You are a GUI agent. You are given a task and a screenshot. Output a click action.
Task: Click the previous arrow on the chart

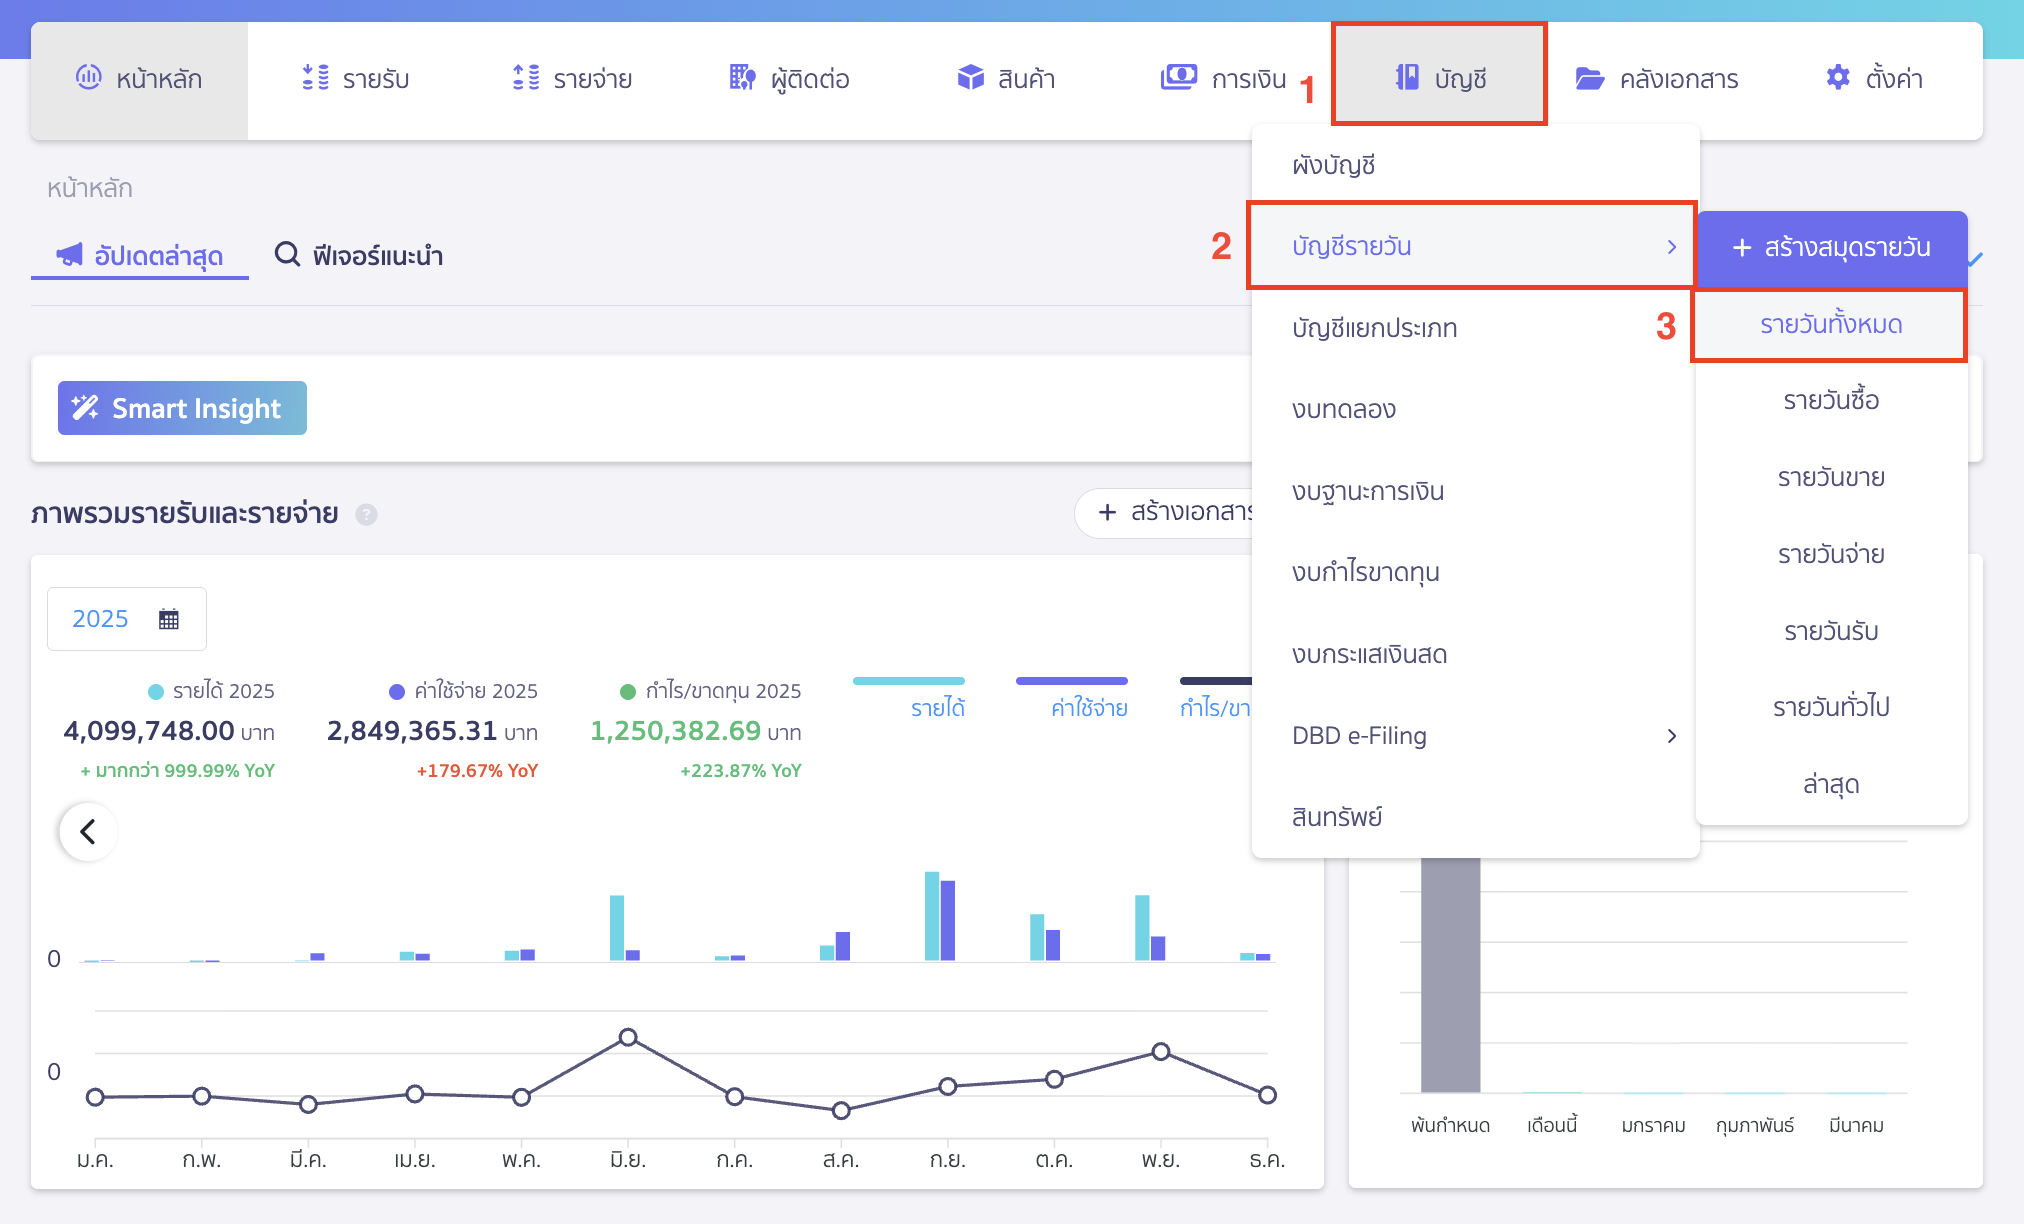tap(88, 831)
